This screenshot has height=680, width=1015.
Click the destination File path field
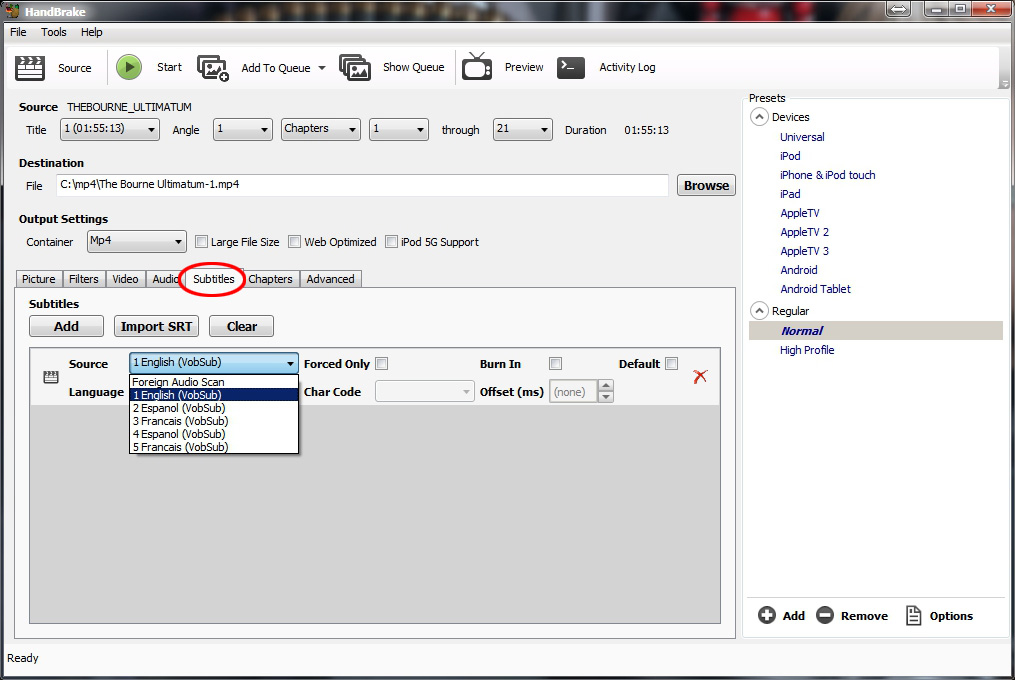[362, 185]
